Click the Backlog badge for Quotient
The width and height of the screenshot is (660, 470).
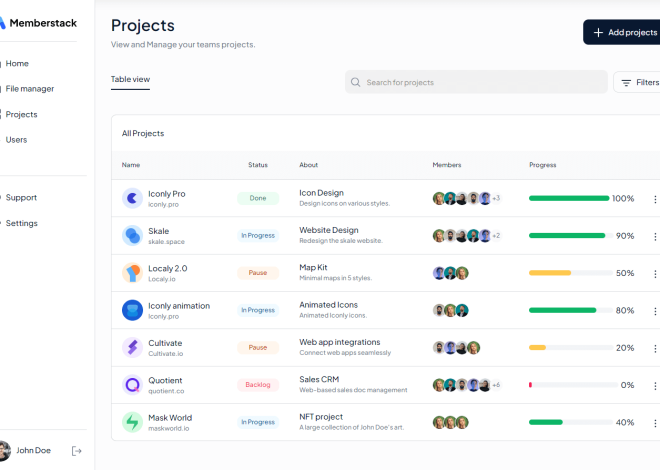258,385
